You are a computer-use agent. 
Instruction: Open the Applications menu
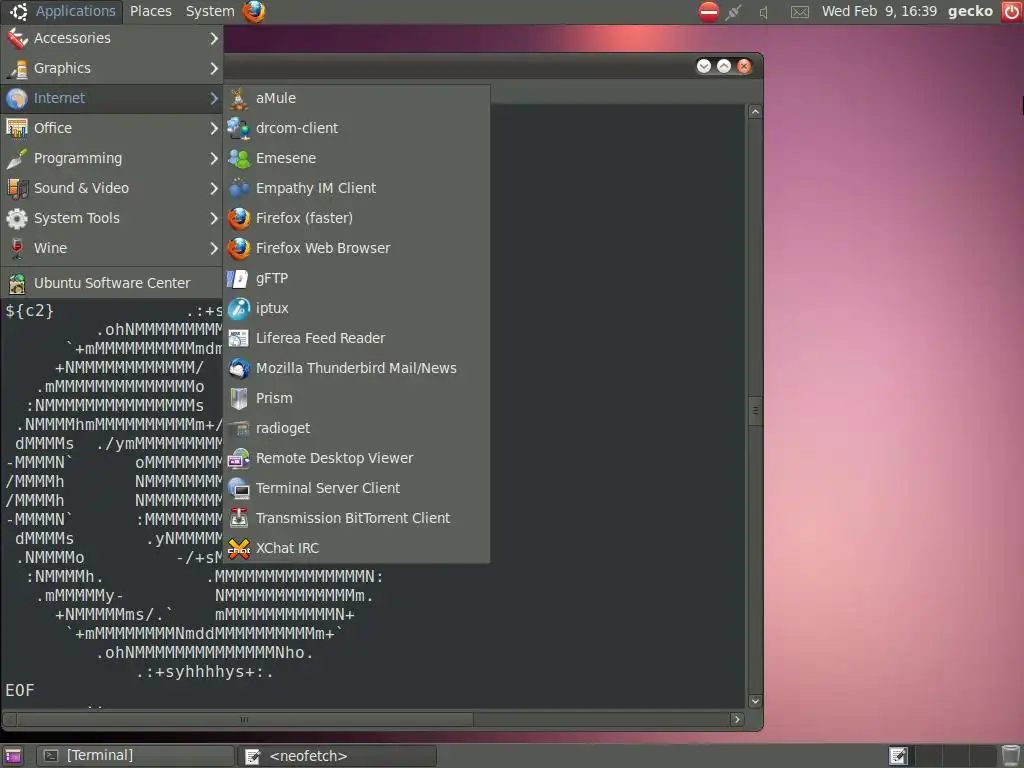(63, 11)
